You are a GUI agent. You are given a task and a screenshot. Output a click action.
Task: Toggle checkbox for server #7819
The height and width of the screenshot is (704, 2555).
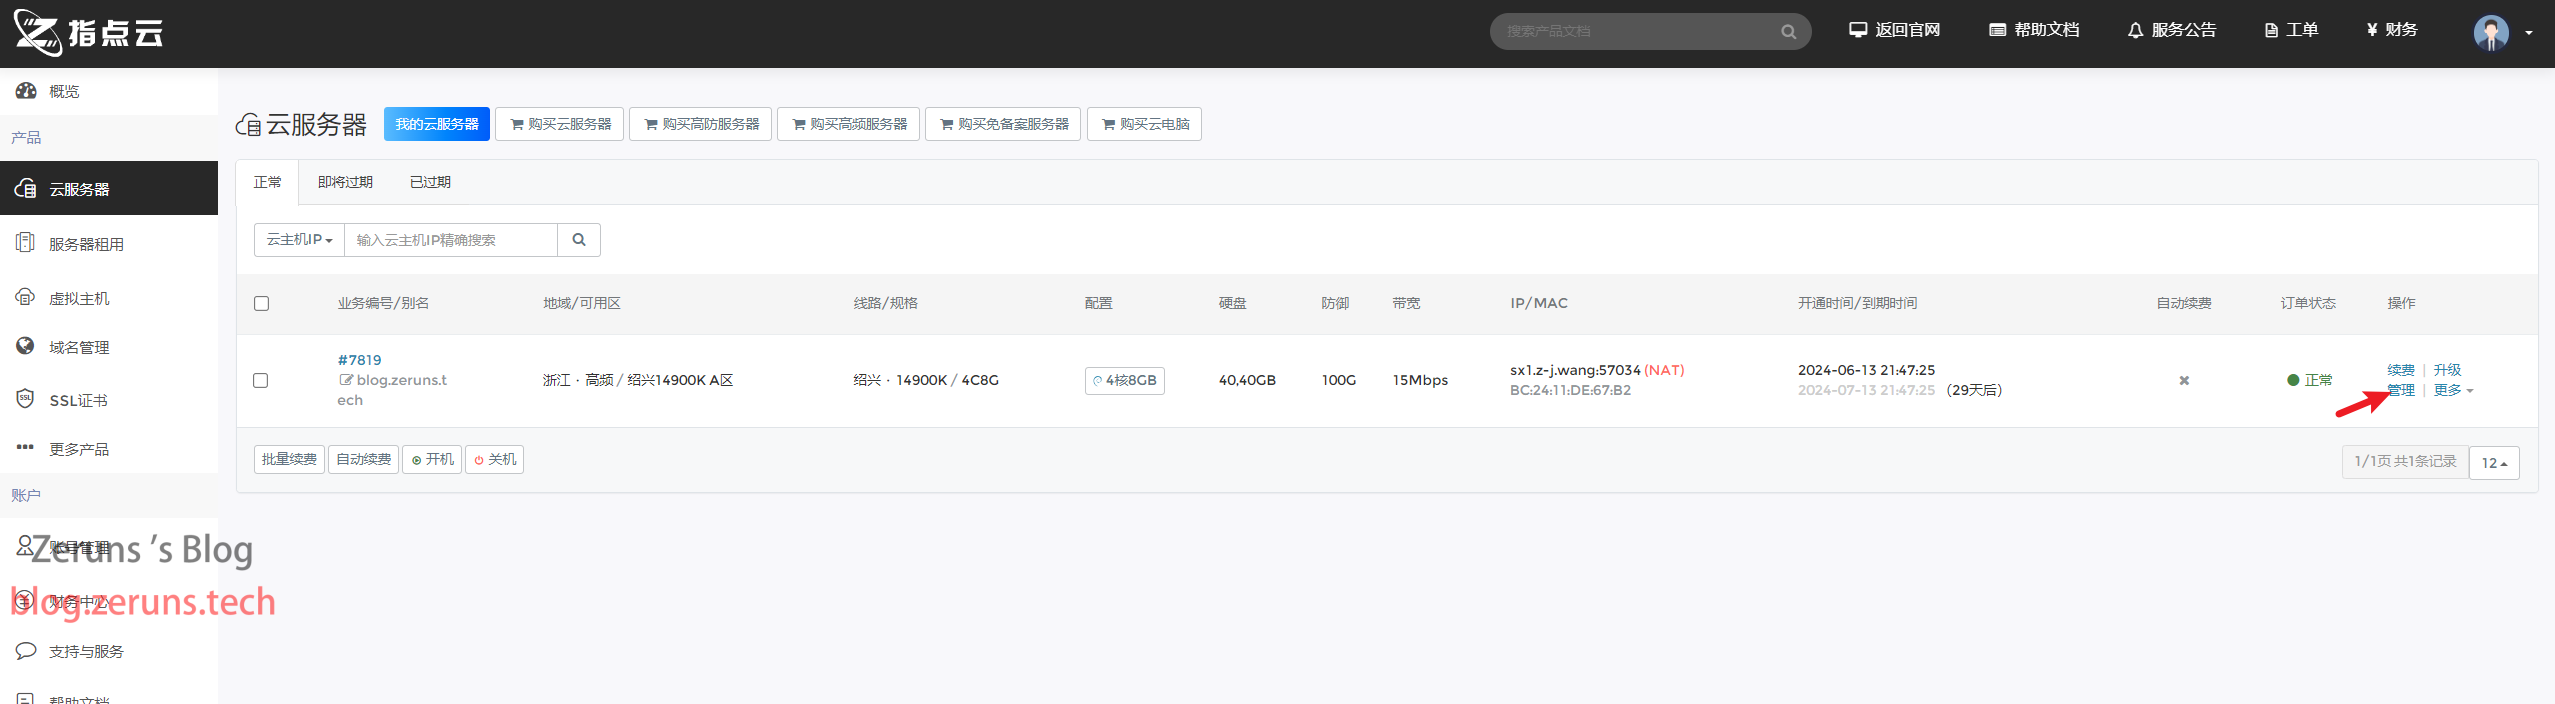(261, 381)
